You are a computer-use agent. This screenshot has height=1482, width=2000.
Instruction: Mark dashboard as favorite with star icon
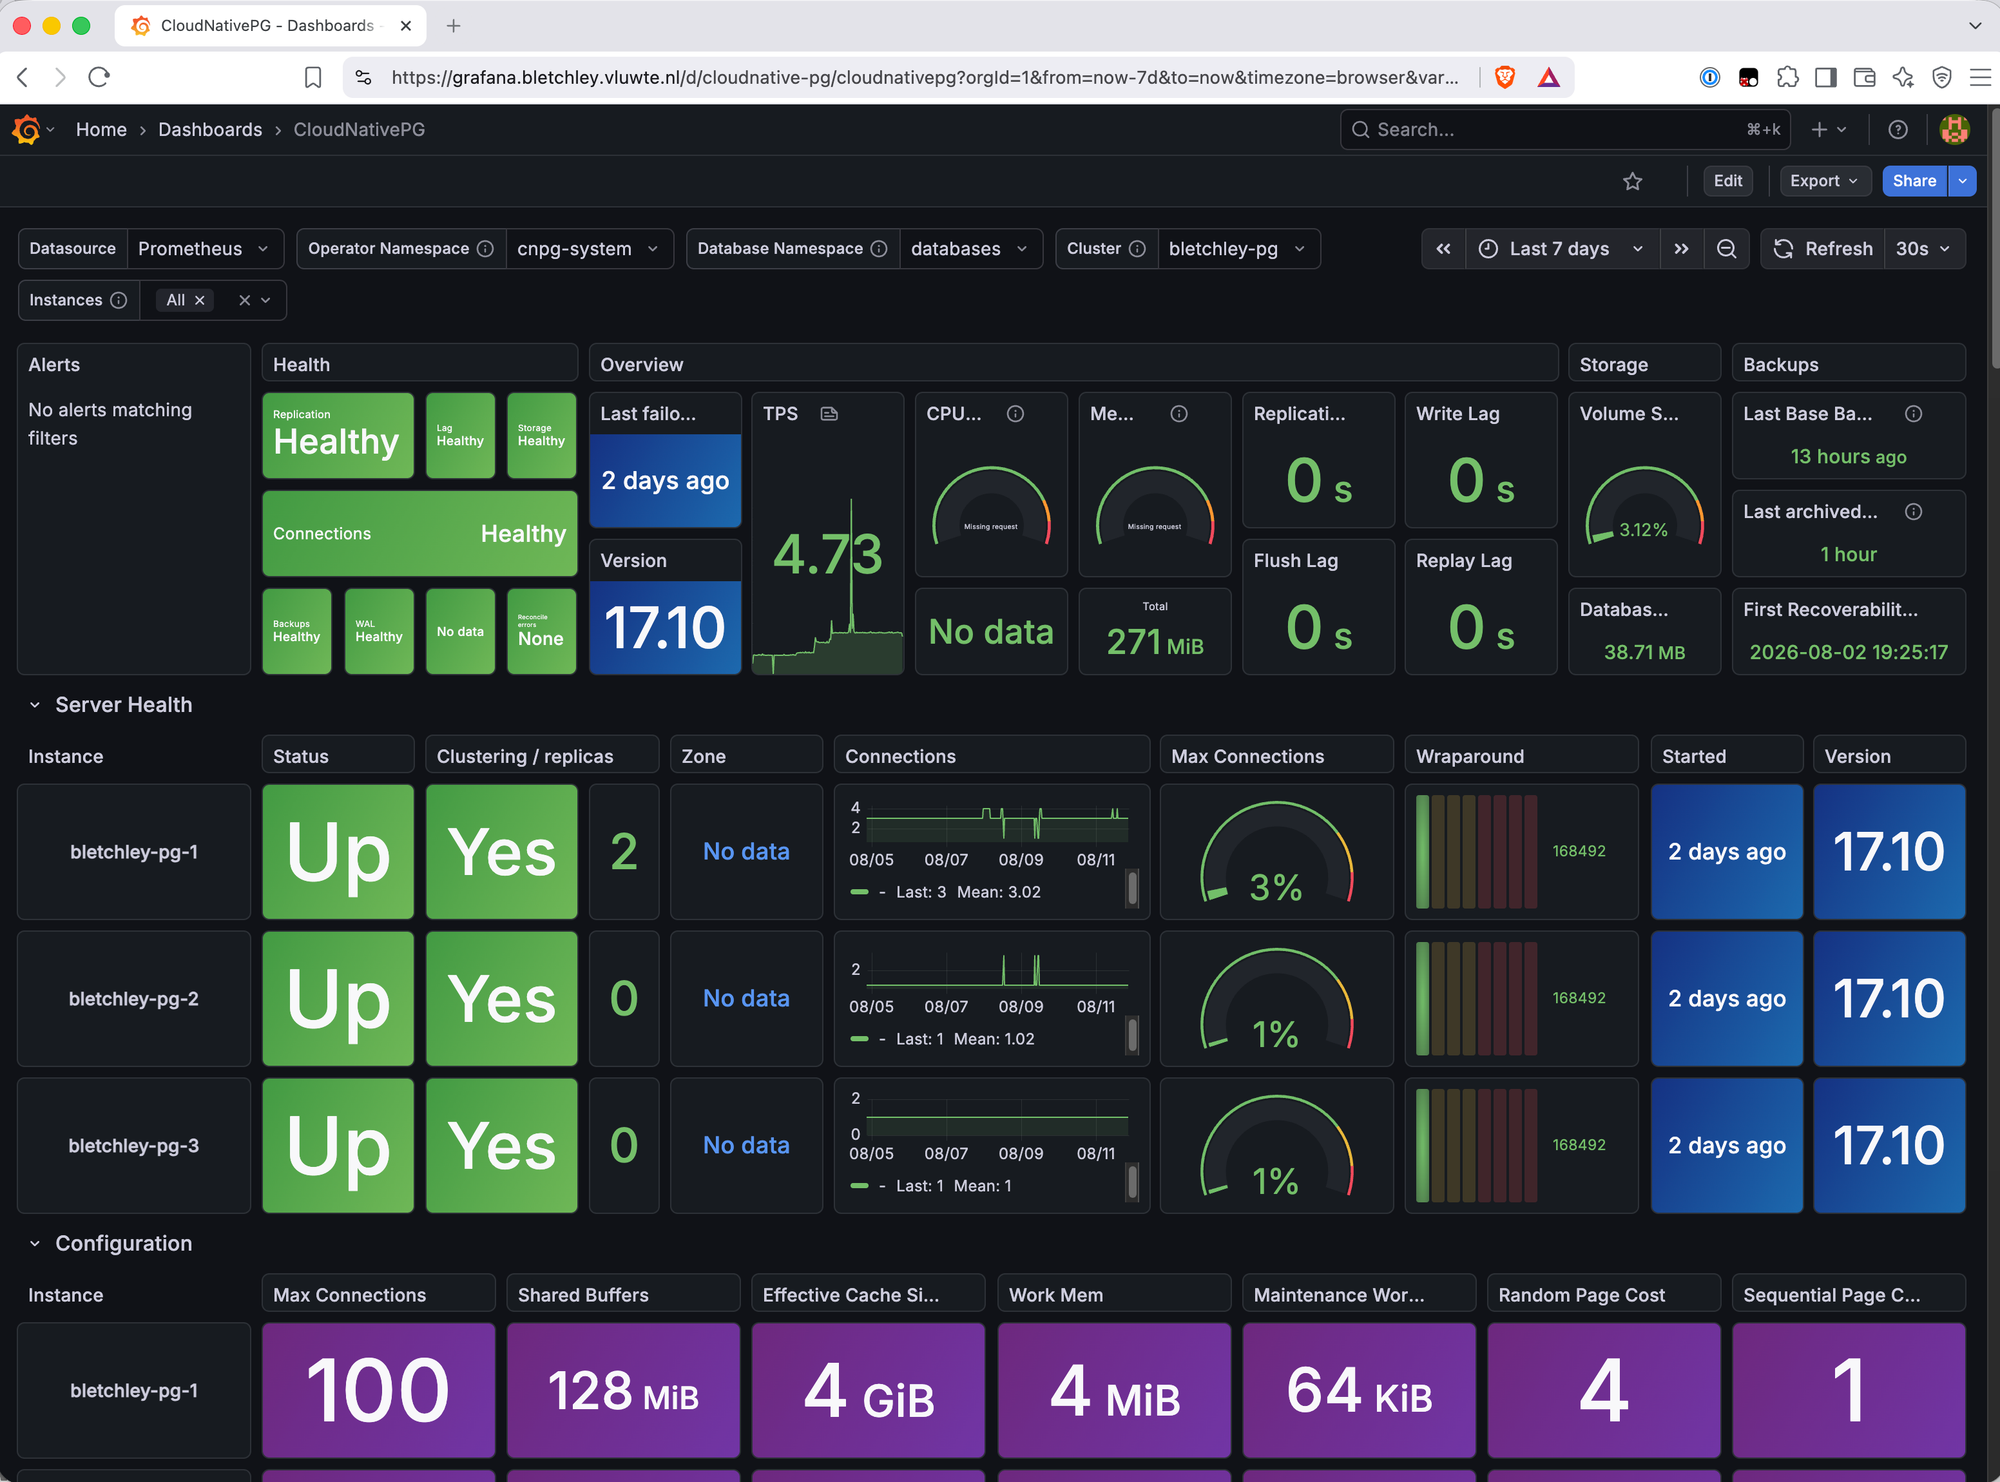click(1633, 181)
